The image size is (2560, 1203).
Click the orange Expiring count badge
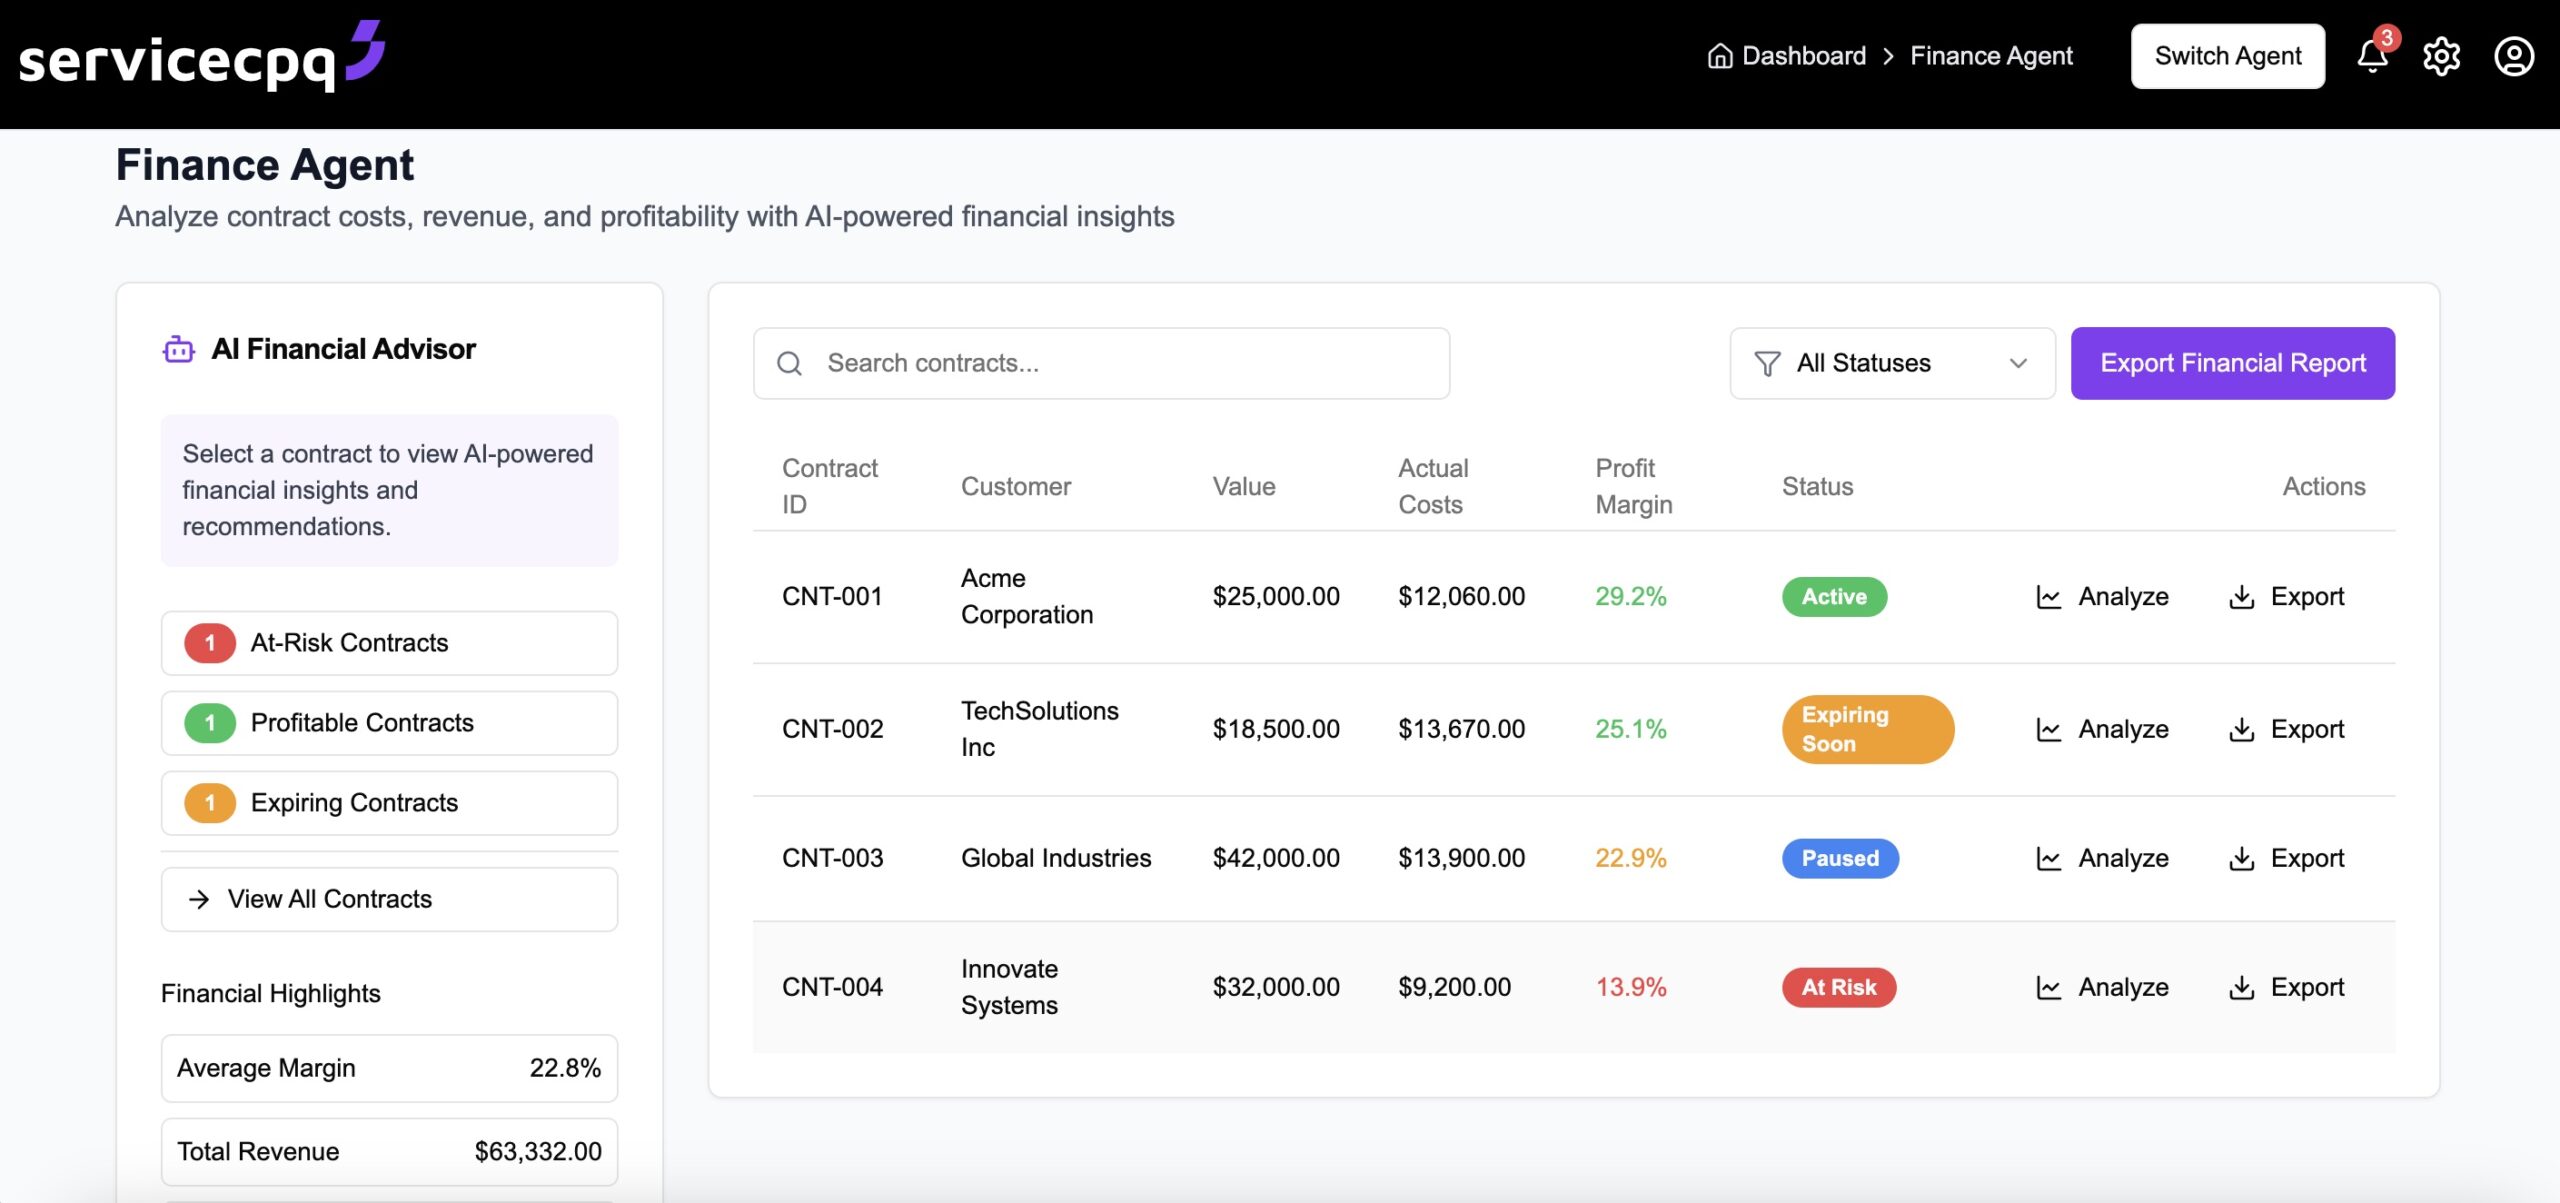[210, 803]
